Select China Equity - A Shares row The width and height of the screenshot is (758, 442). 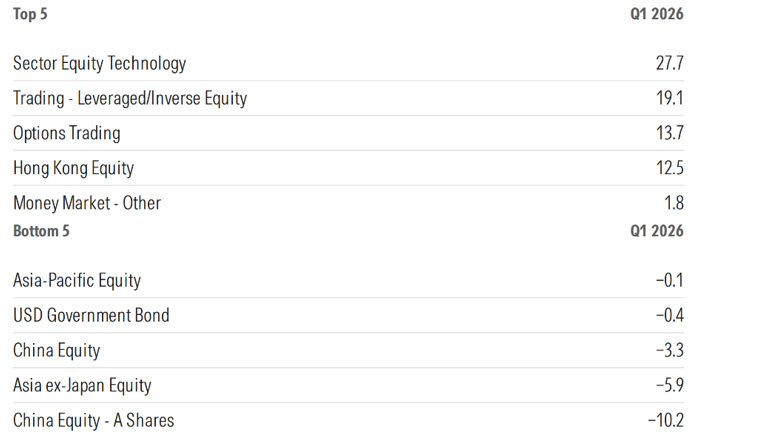coord(348,421)
